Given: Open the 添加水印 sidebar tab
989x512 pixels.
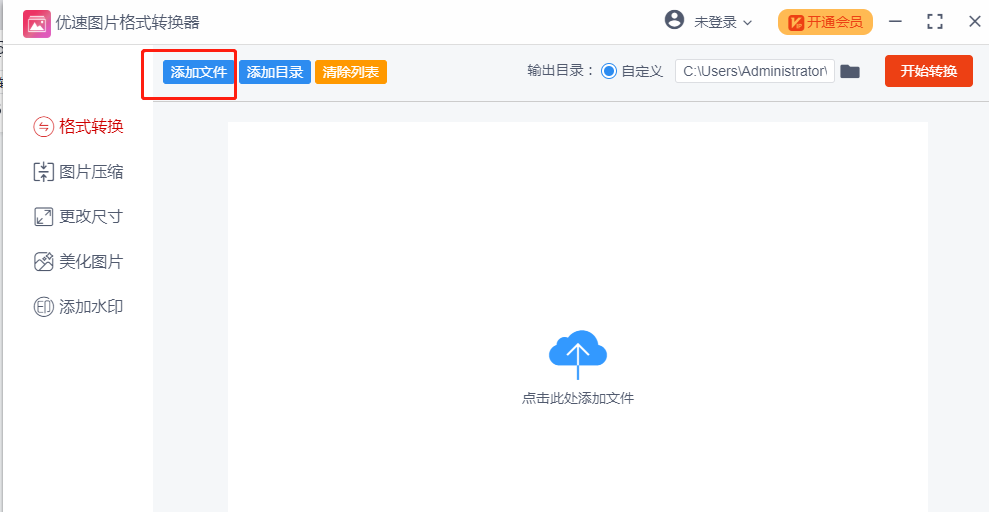Looking at the screenshot, I should tap(78, 307).
